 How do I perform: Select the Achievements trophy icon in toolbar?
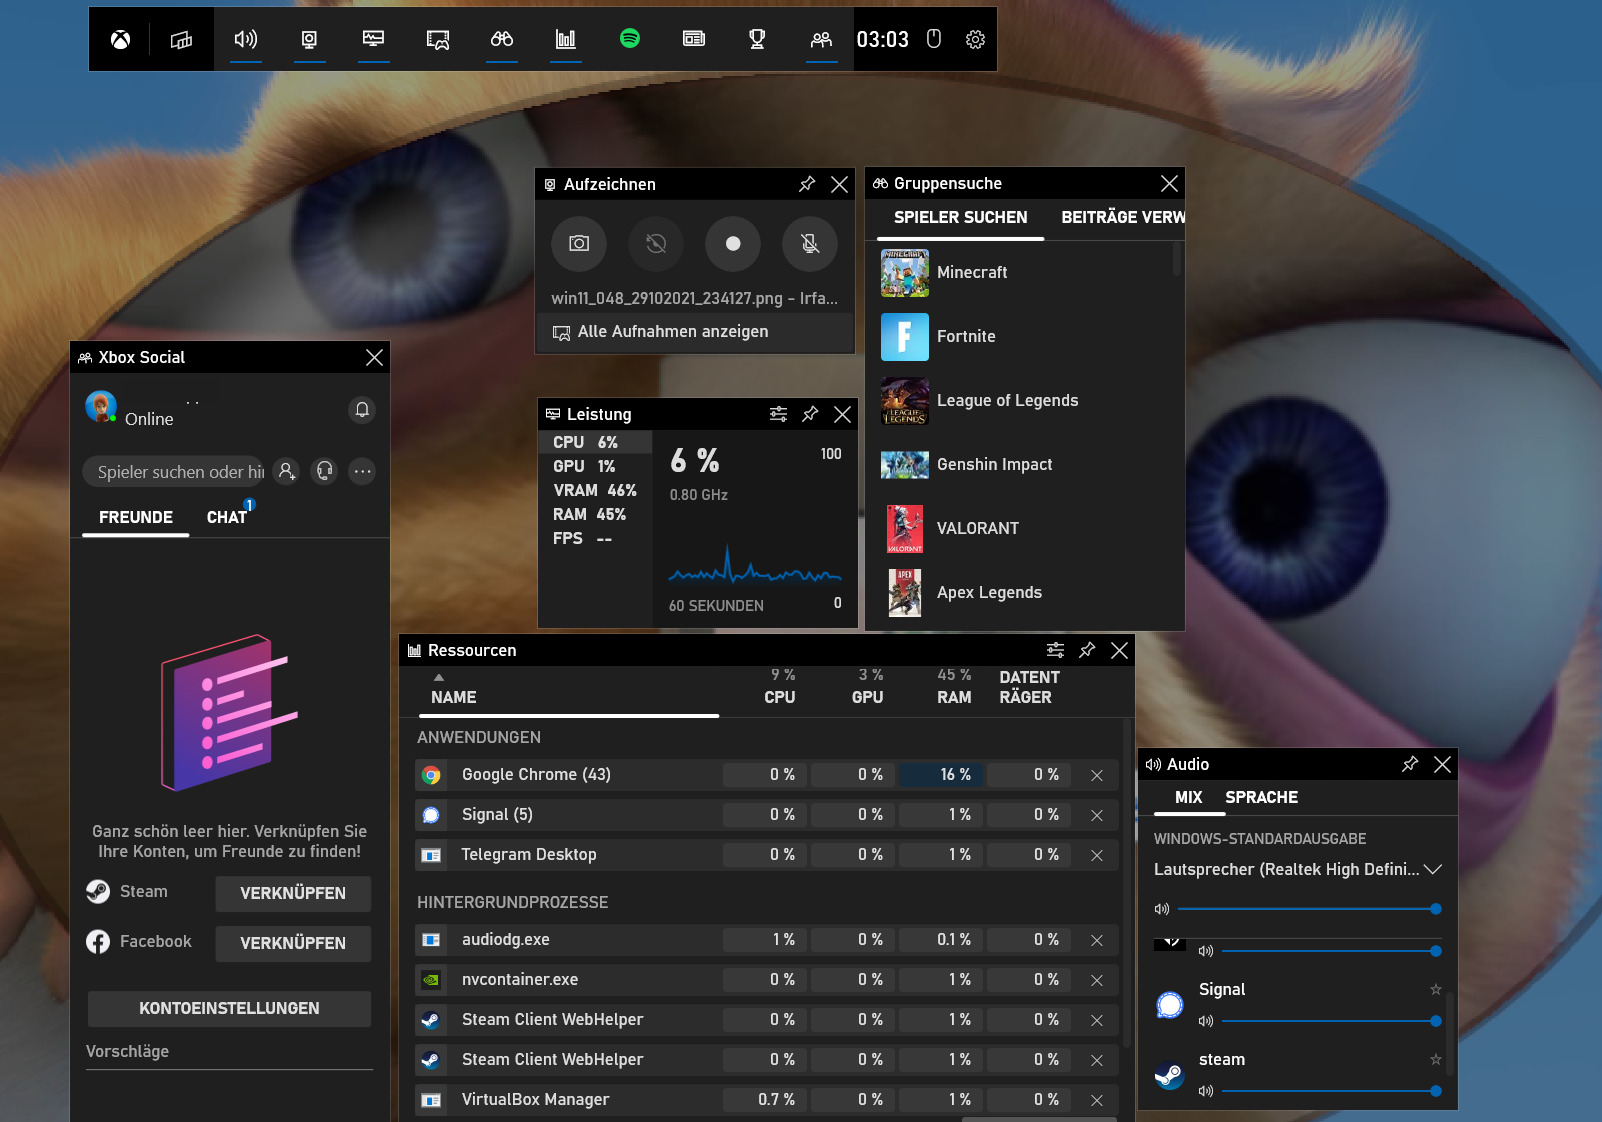pyautogui.click(x=757, y=39)
